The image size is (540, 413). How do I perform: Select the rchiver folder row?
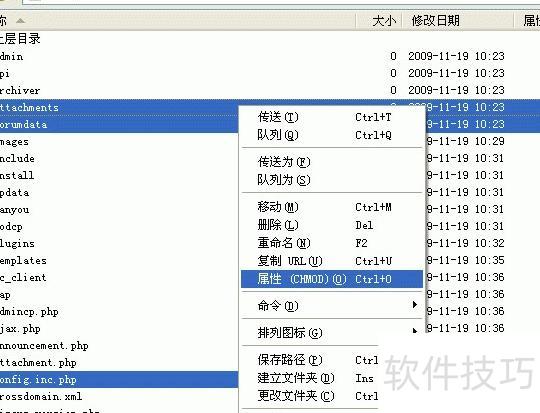pyautogui.click(x=270, y=90)
